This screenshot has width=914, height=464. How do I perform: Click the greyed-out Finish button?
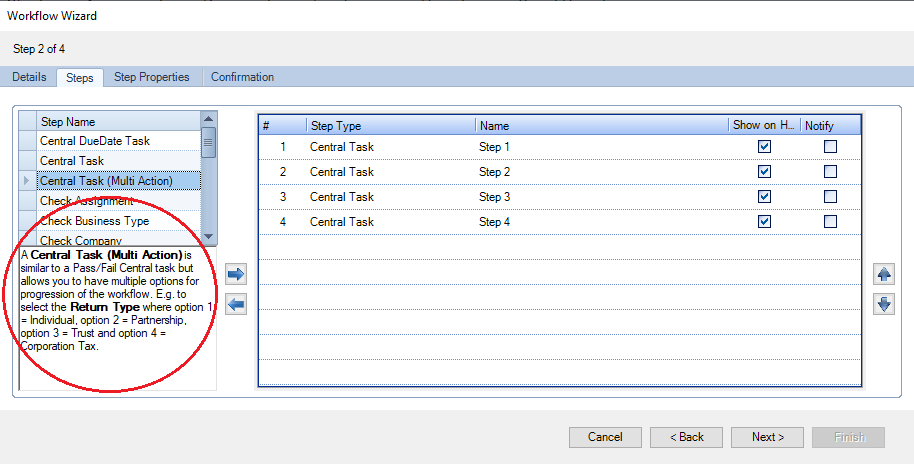[x=848, y=437]
